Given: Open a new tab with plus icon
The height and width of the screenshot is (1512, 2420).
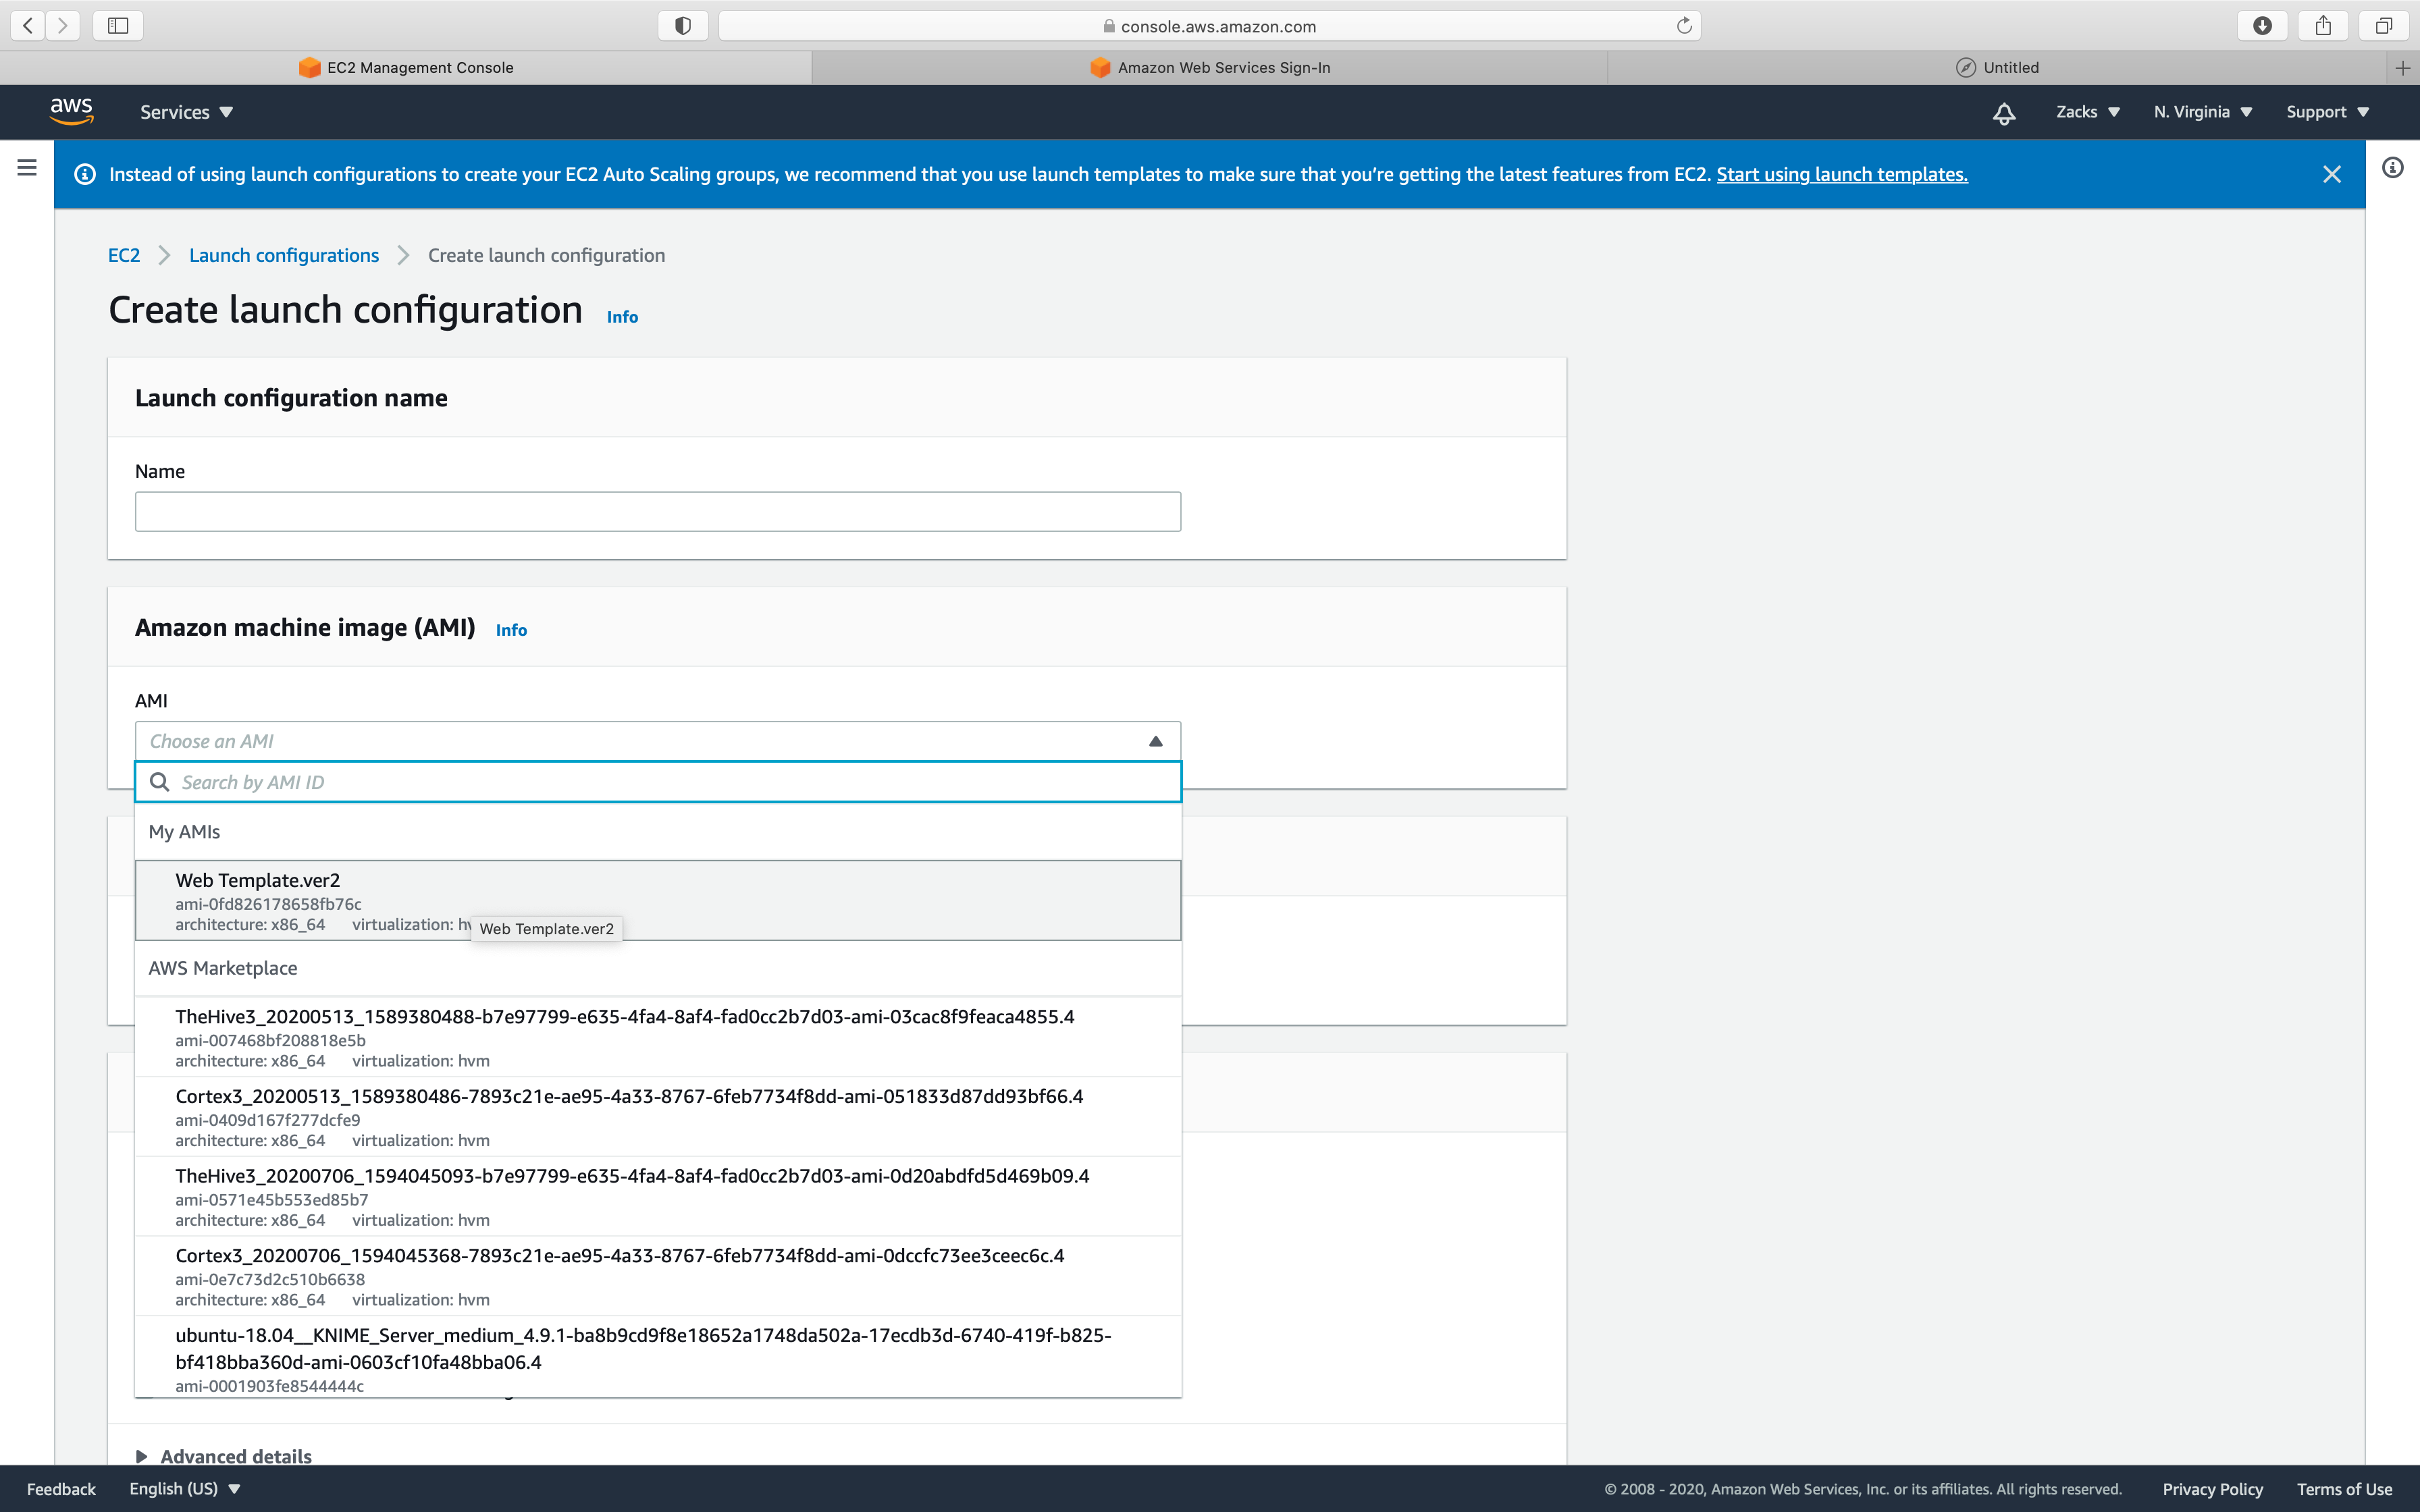Looking at the screenshot, I should [x=2402, y=68].
